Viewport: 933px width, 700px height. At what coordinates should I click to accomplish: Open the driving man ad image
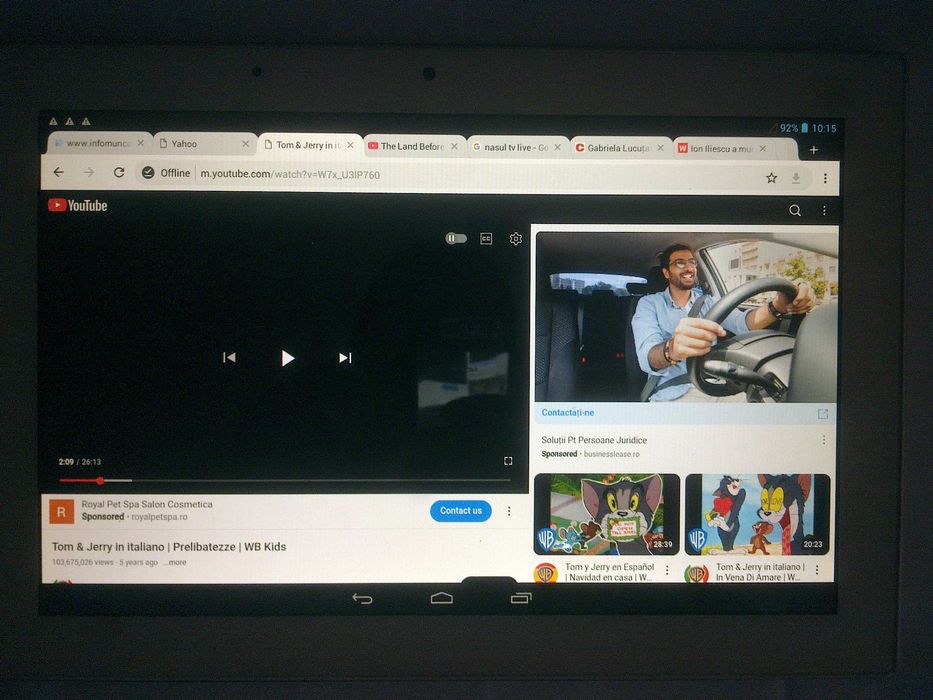tap(686, 317)
